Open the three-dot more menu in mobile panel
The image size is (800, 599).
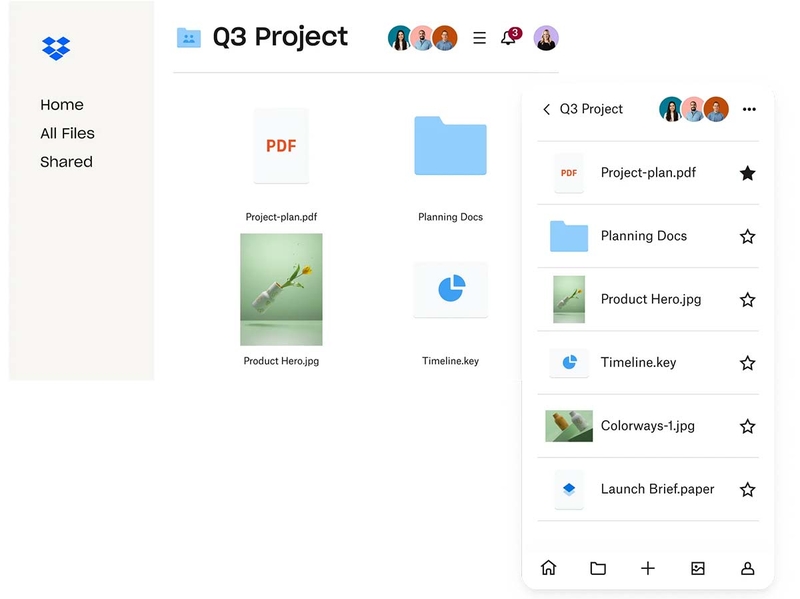(x=749, y=109)
